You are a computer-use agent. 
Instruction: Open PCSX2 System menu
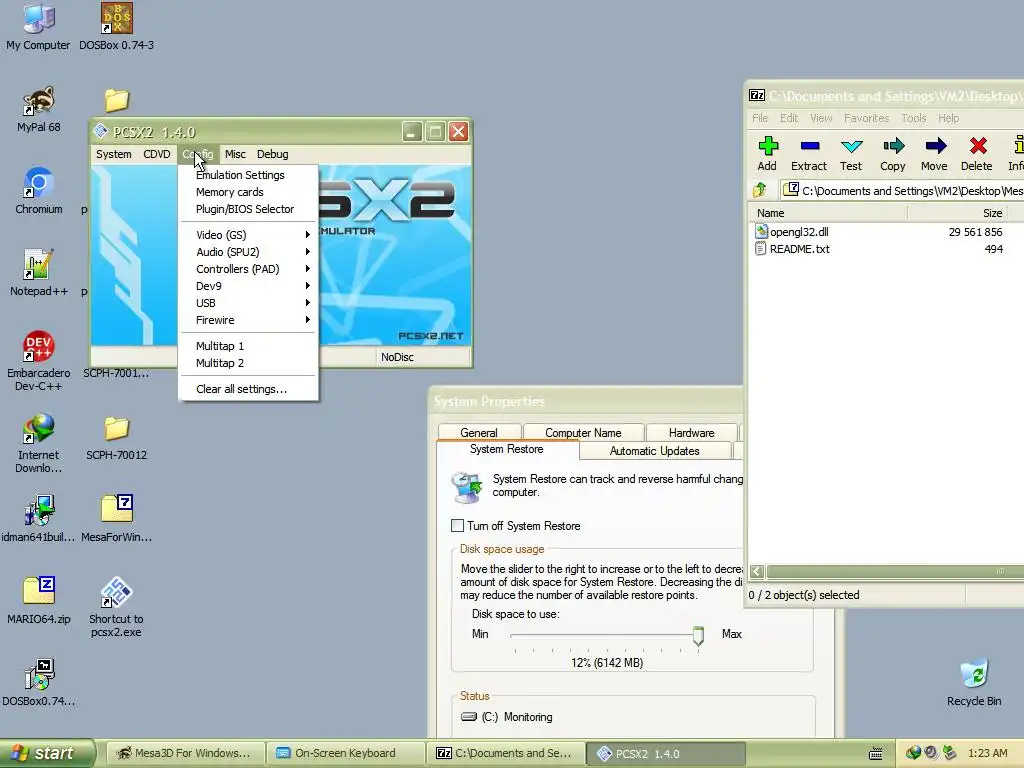pos(114,154)
